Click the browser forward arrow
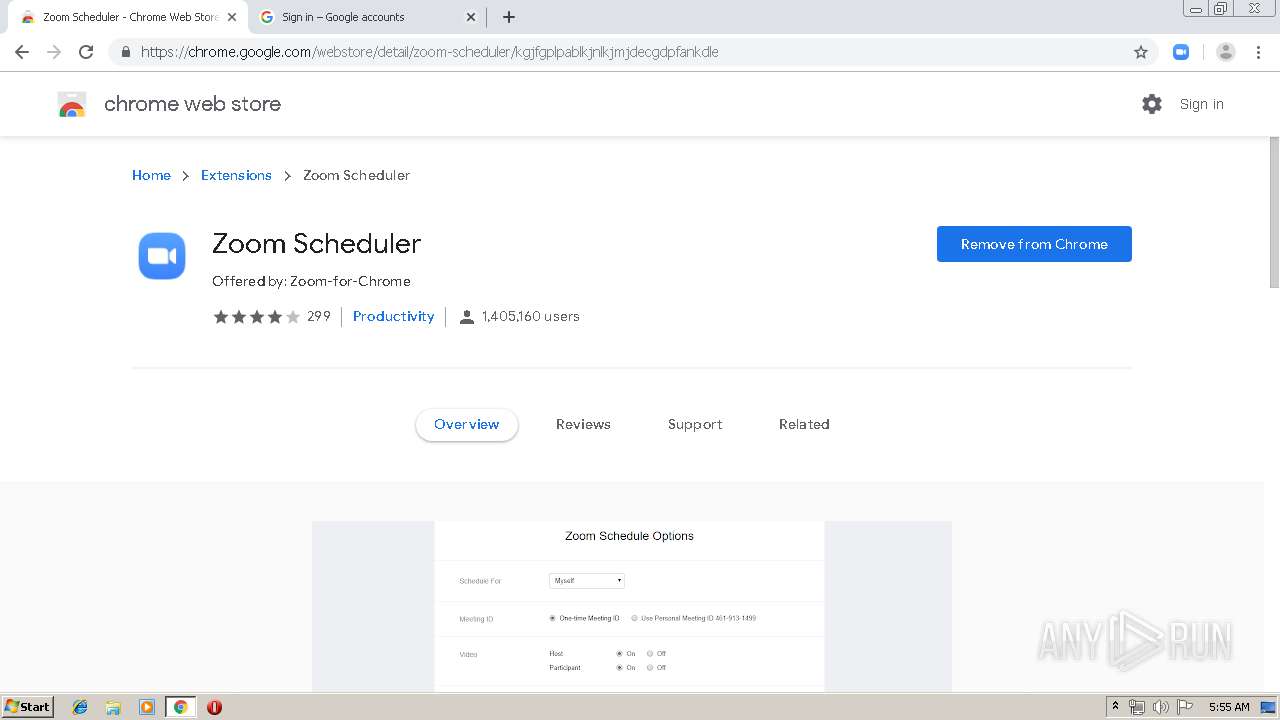 54,52
